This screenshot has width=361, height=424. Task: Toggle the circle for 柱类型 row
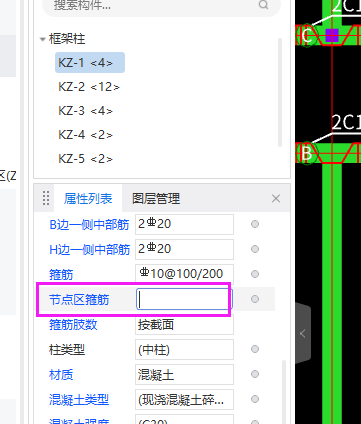pyautogui.click(x=255, y=349)
